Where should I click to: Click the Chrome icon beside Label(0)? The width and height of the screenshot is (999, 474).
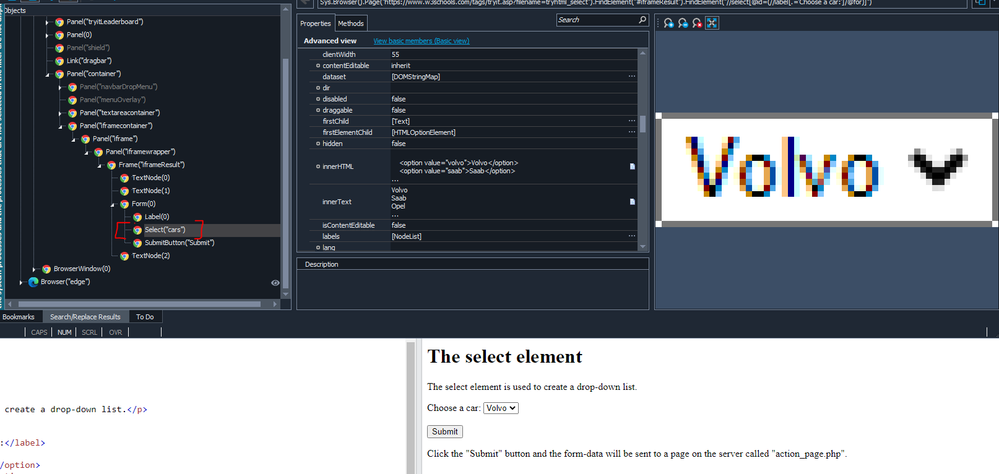tap(138, 217)
